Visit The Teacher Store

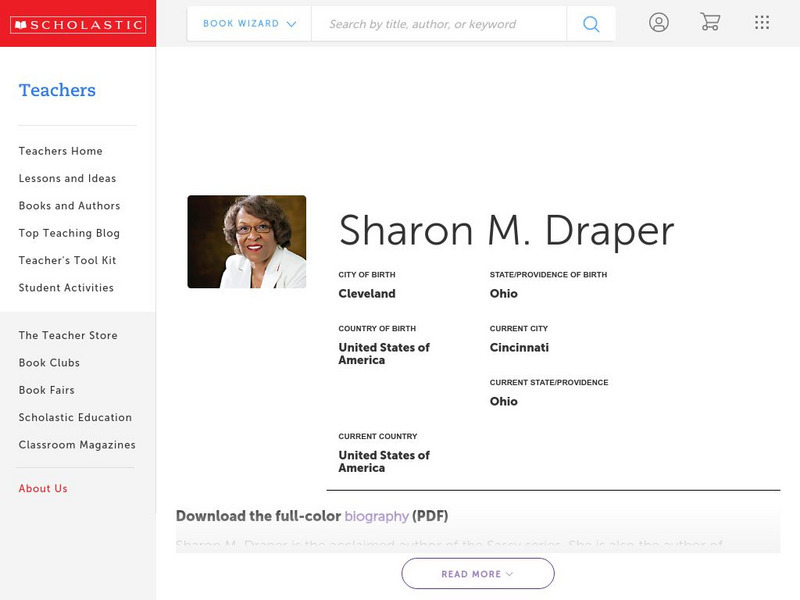pyautogui.click(x=68, y=335)
